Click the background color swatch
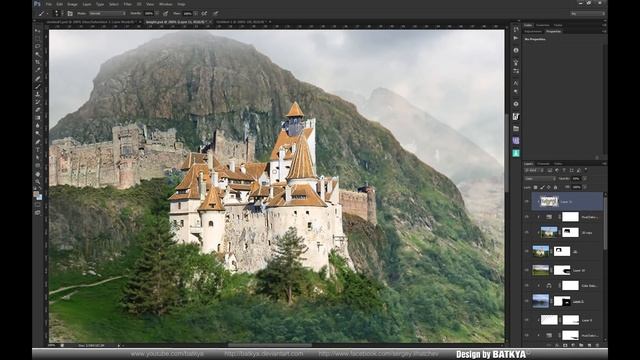The height and width of the screenshot is (360, 640). tap(39, 197)
